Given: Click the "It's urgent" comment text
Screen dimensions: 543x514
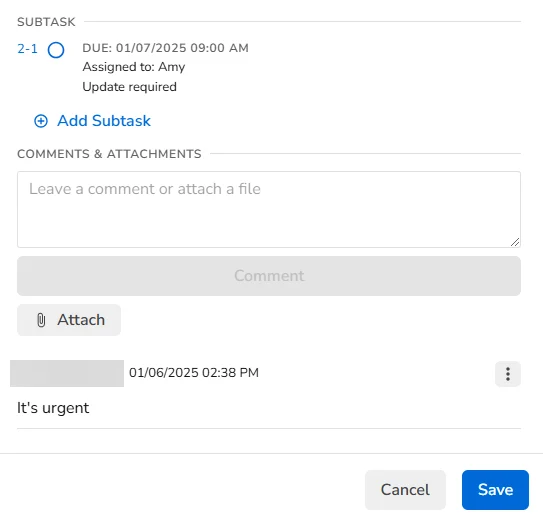Looking at the screenshot, I should tap(53, 408).
